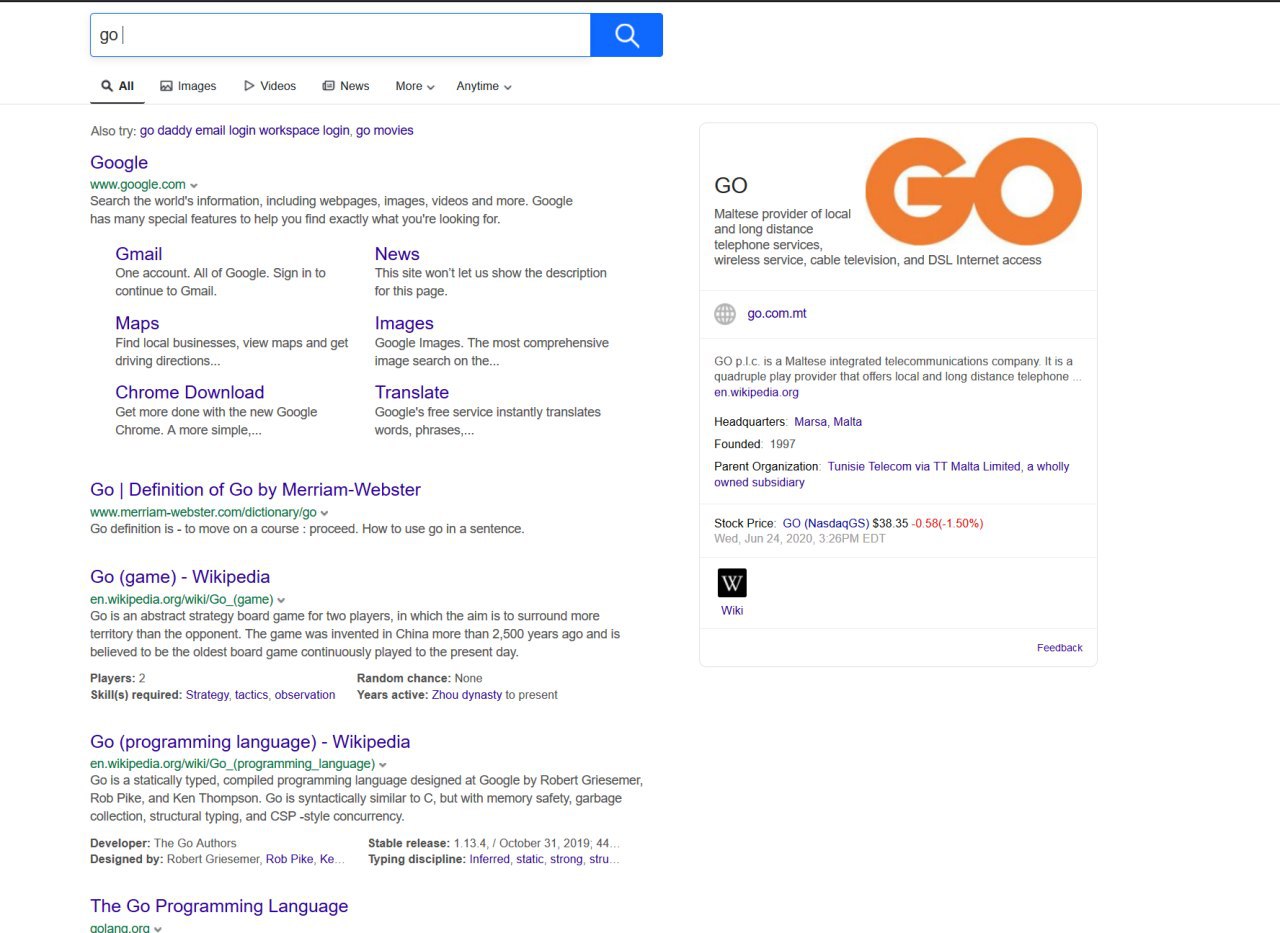
Task: Click the strong typing discipline link
Action: click(x=566, y=859)
